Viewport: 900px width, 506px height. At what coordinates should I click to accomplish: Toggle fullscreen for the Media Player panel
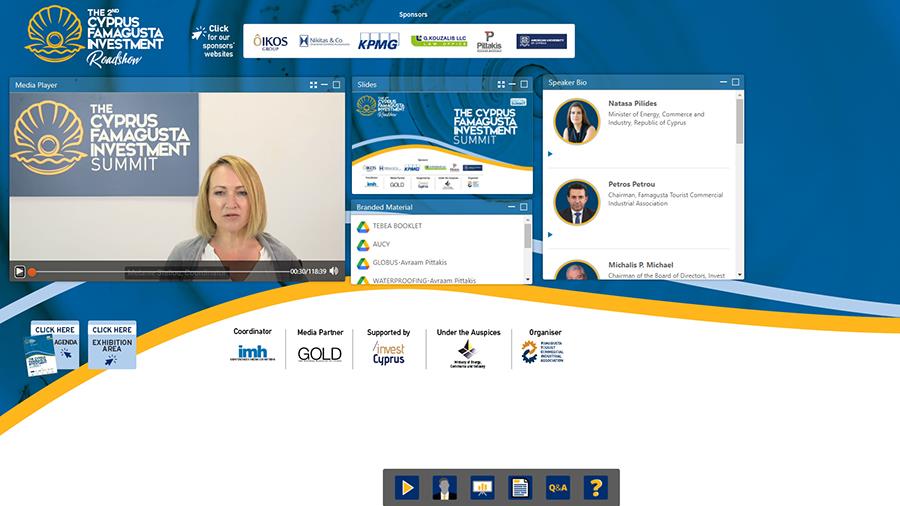point(313,85)
